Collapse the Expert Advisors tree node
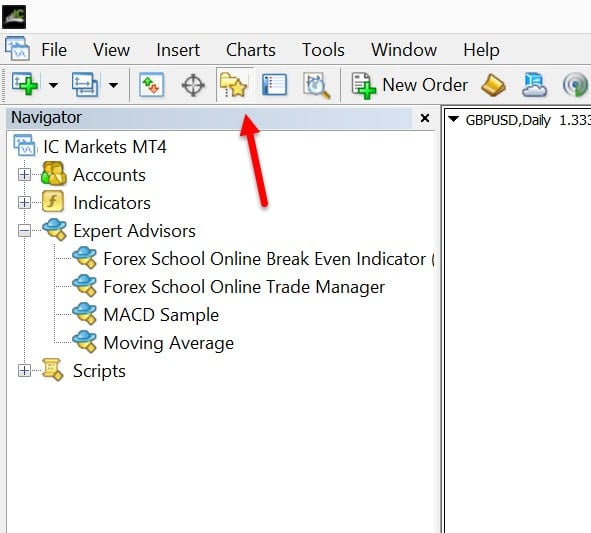591x533 pixels. (x=24, y=231)
